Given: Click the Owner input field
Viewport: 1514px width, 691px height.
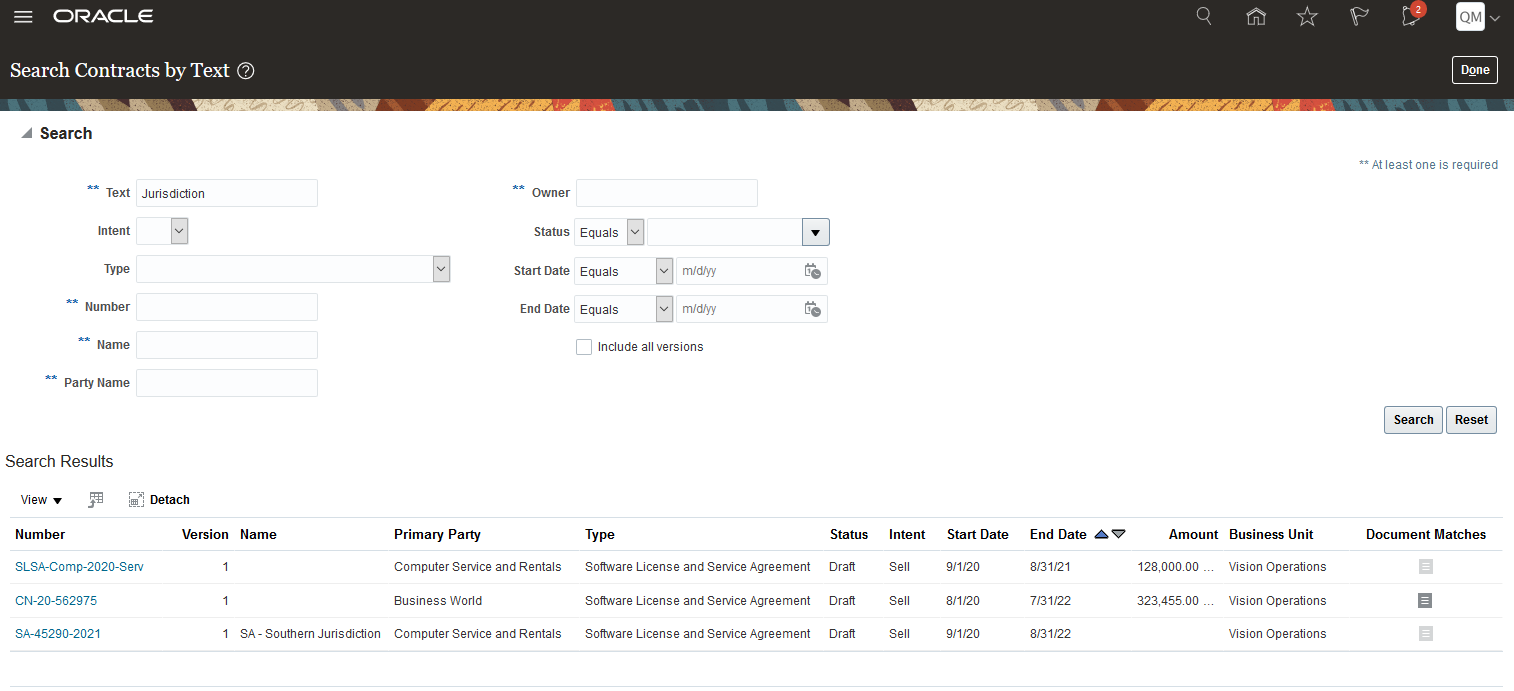Looking at the screenshot, I should point(667,193).
